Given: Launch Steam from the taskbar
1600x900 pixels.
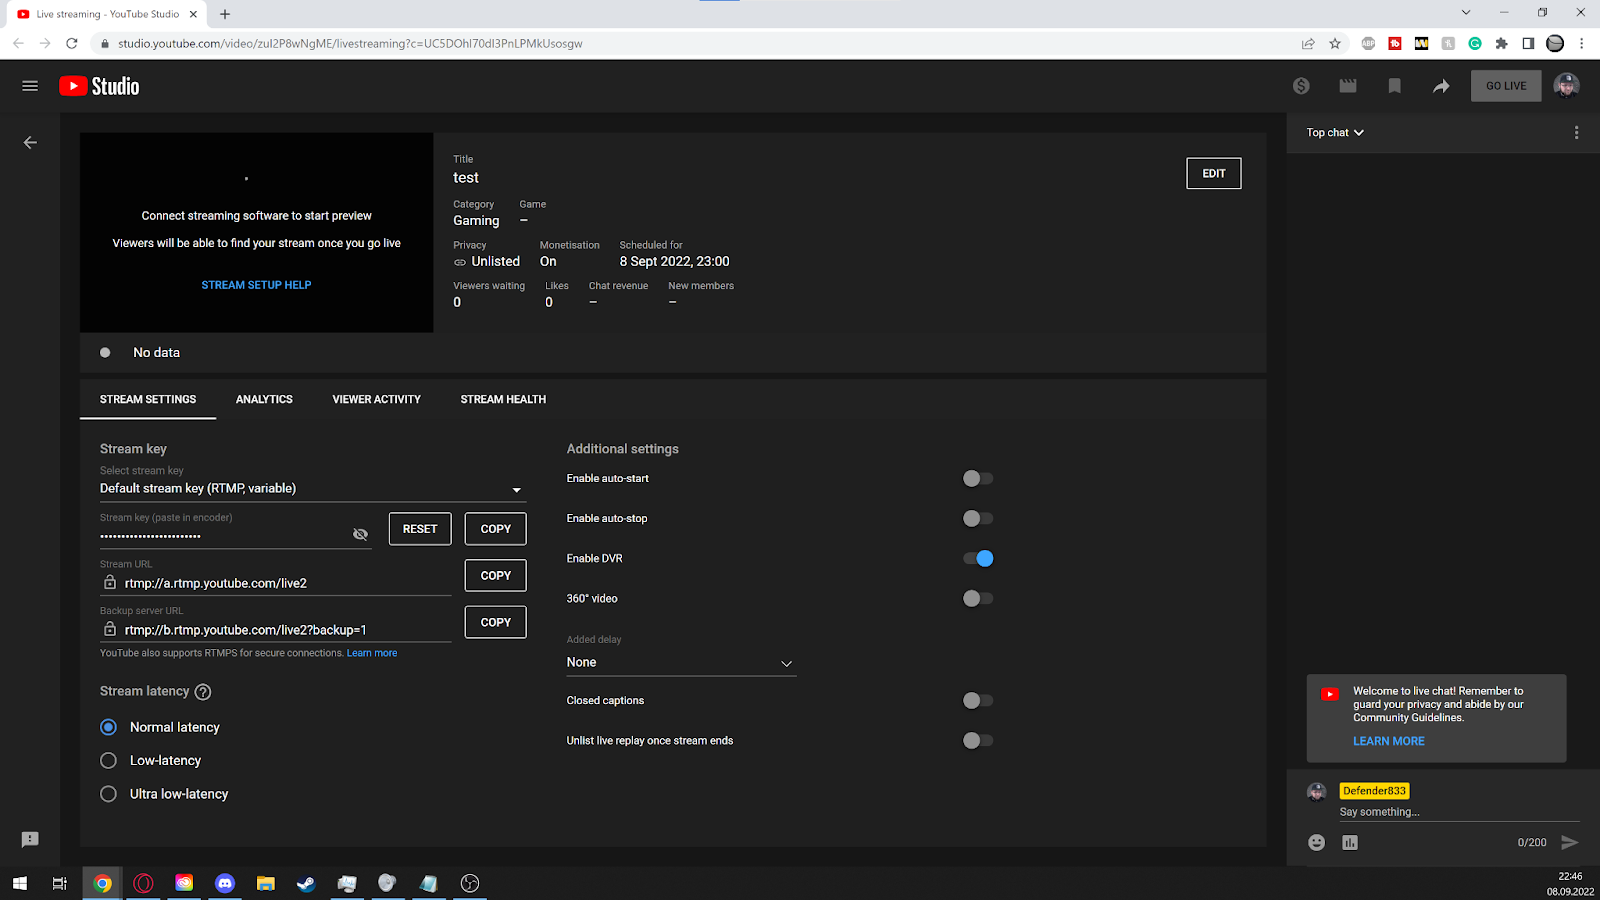Looking at the screenshot, I should click(306, 883).
